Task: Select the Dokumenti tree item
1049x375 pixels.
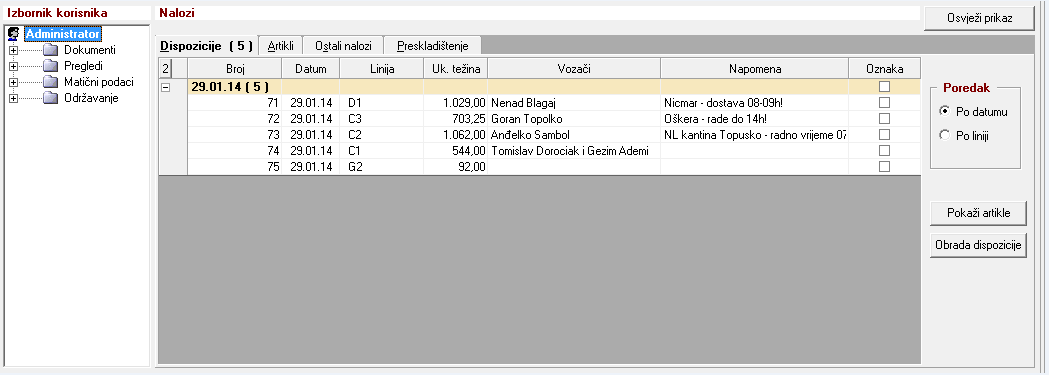Action: [90, 50]
